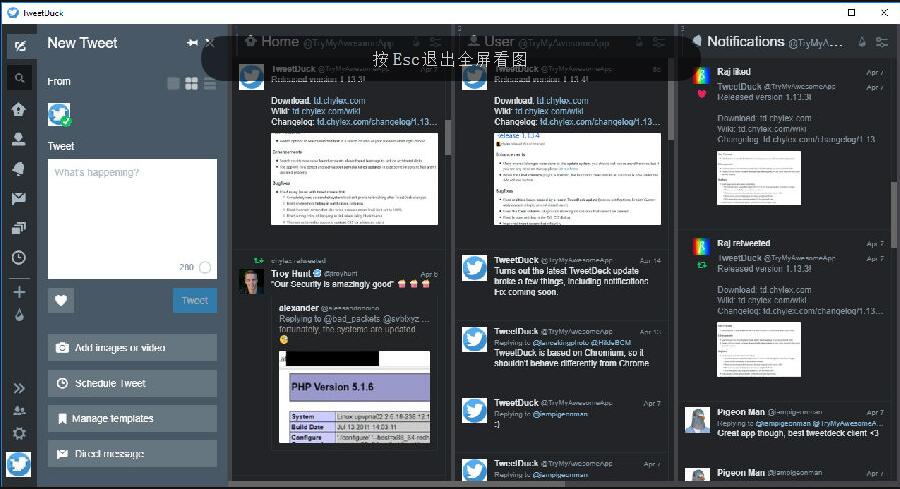Open PHP Version 5.1.6 screenshot image

(x=354, y=397)
